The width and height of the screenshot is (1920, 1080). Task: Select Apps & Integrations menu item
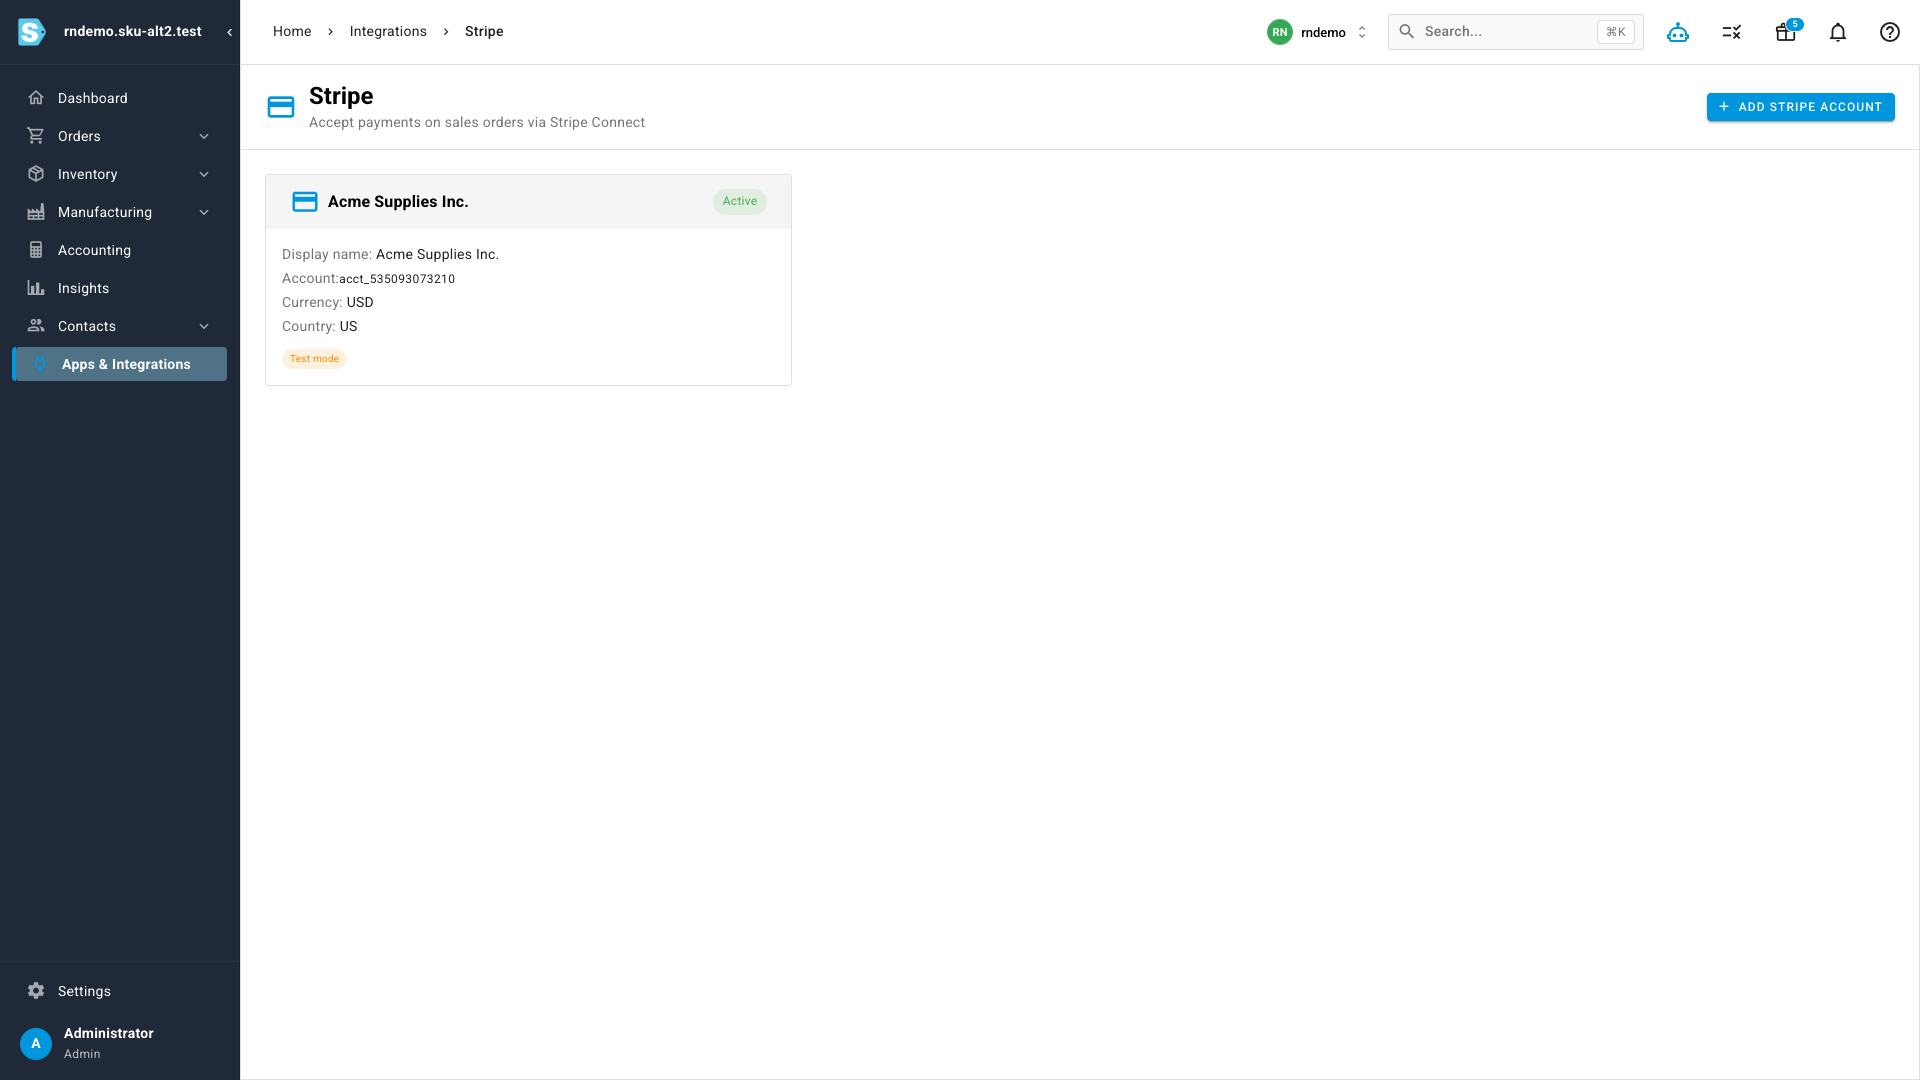pyautogui.click(x=120, y=364)
